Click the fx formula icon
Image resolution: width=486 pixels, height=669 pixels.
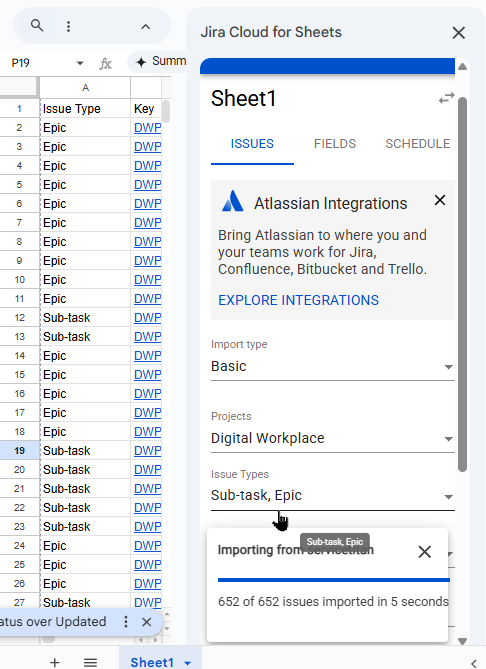coord(105,64)
